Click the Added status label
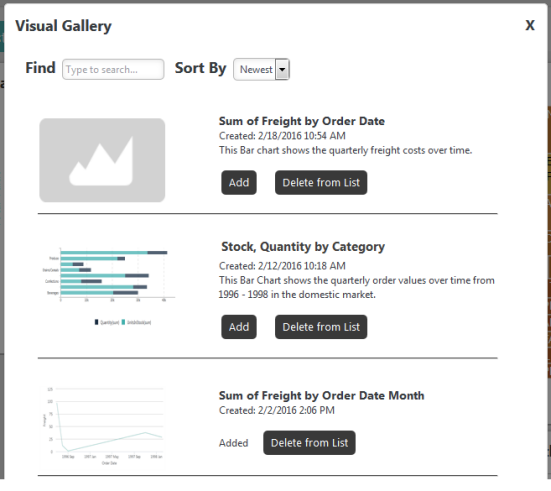Image resolution: width=551 pixels, height=491 pixels. [x=233, y=443]
